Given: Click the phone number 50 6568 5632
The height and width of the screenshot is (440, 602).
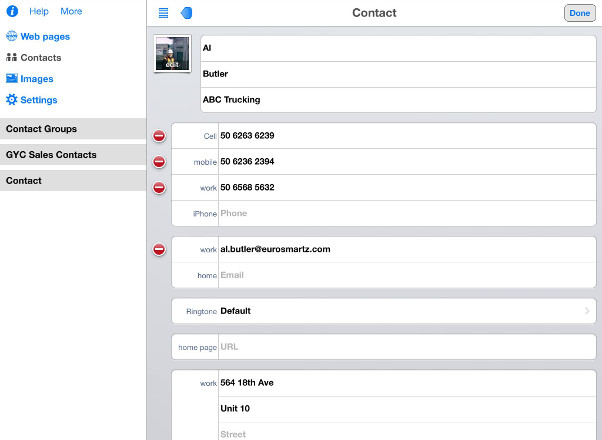Looking at the screenshot, I should [407, 188].
